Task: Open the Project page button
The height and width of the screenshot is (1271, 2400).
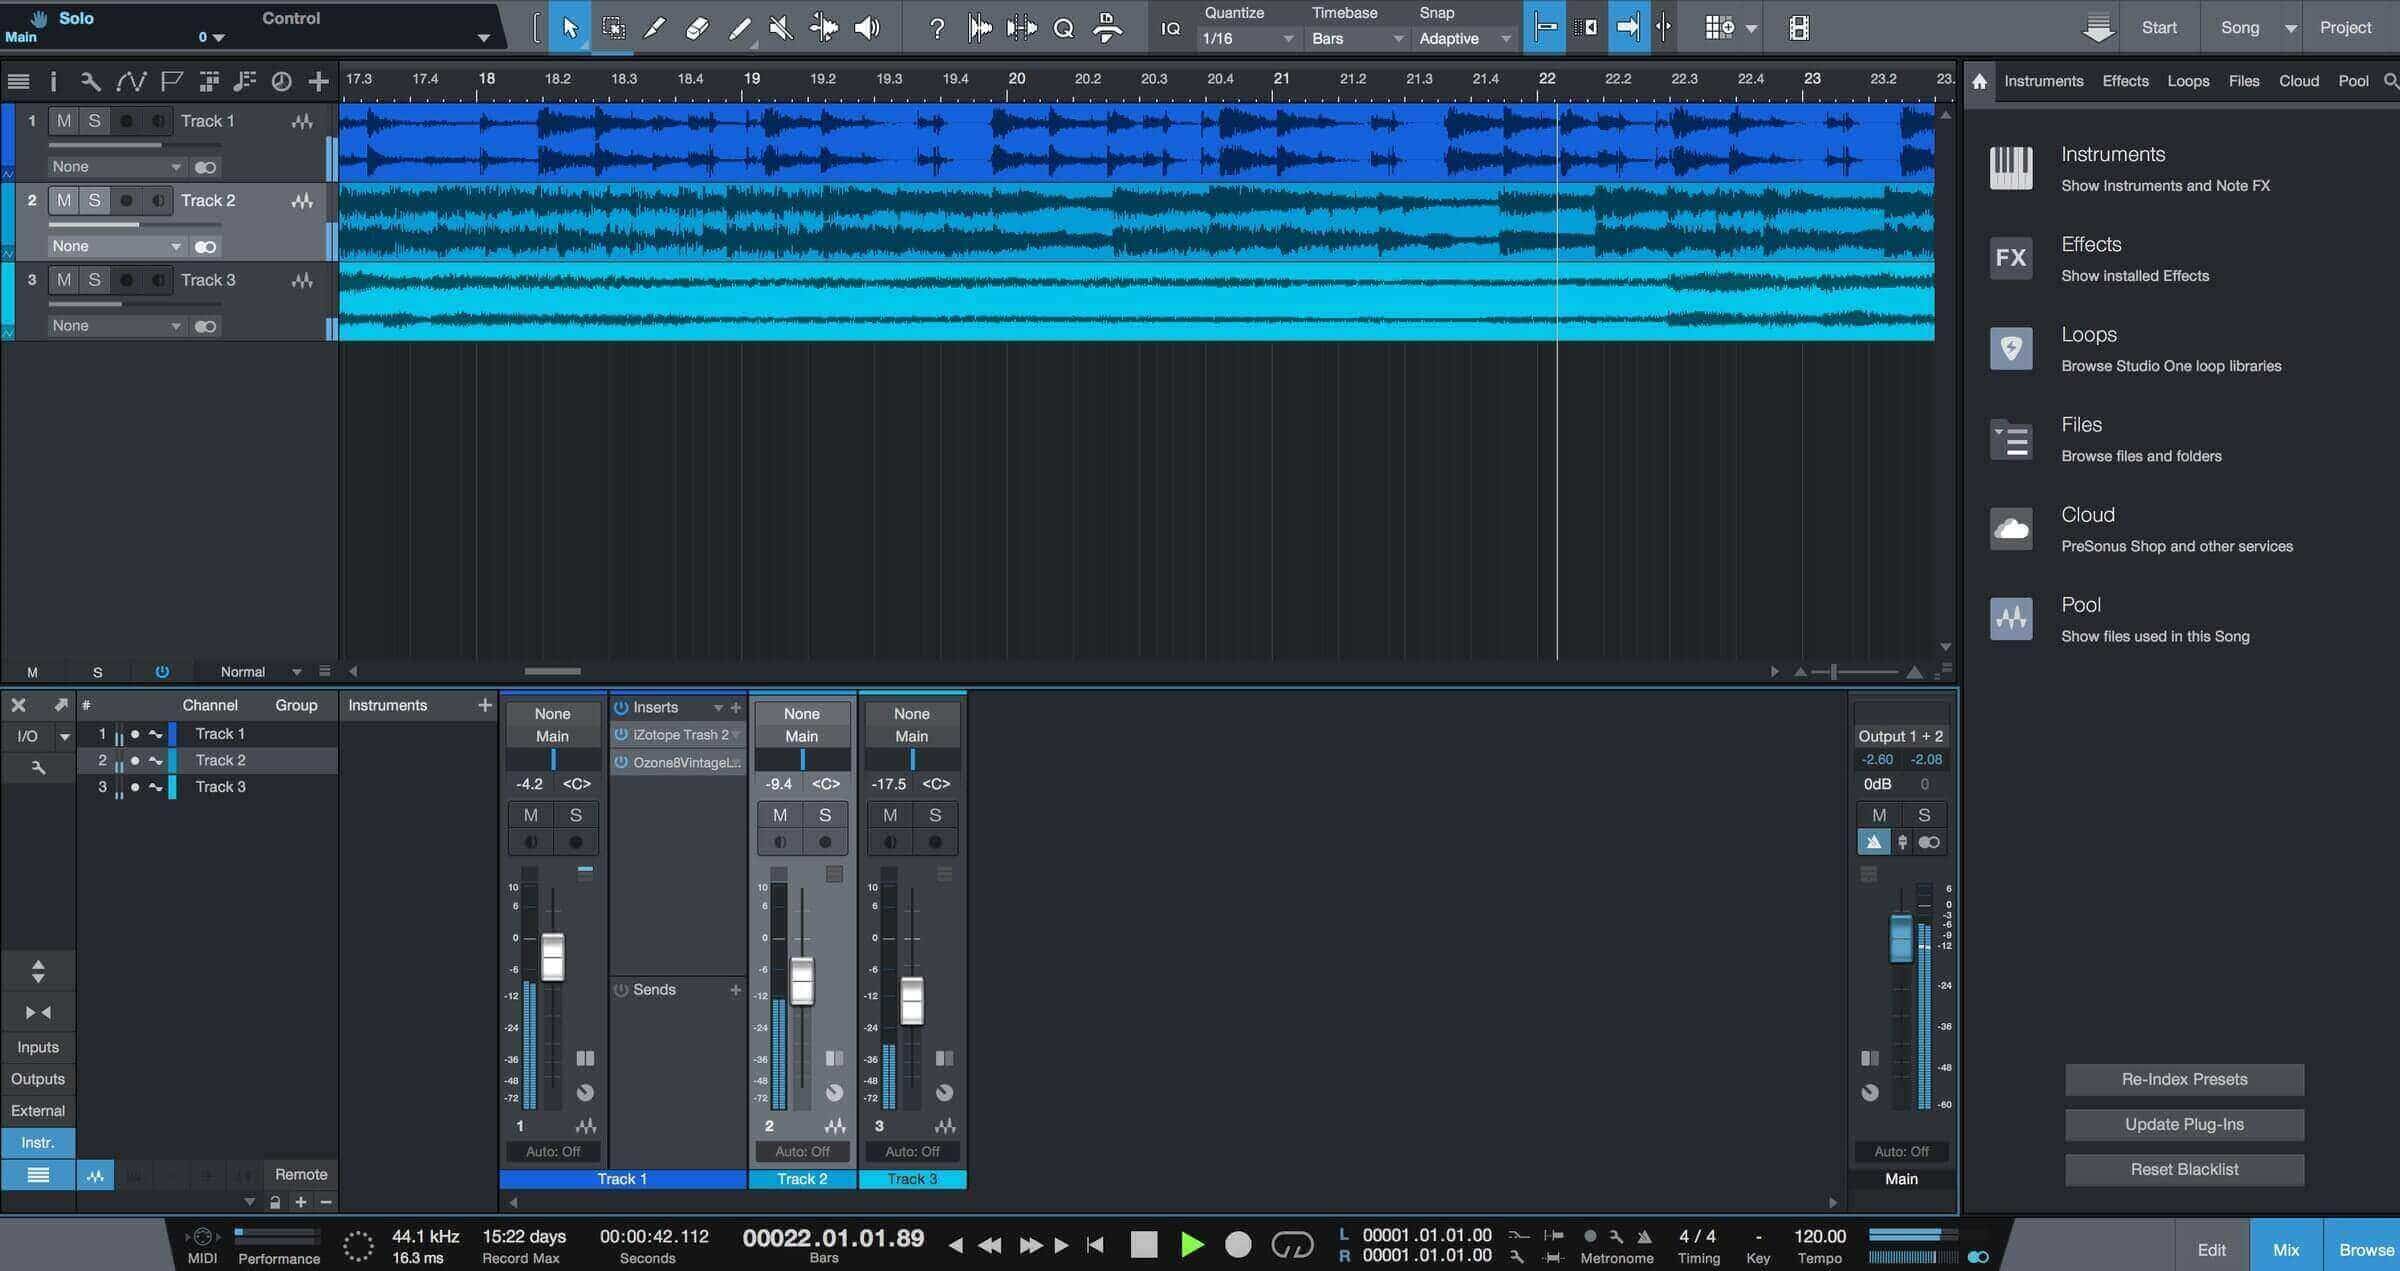Action: click(x=2345, y=28)
